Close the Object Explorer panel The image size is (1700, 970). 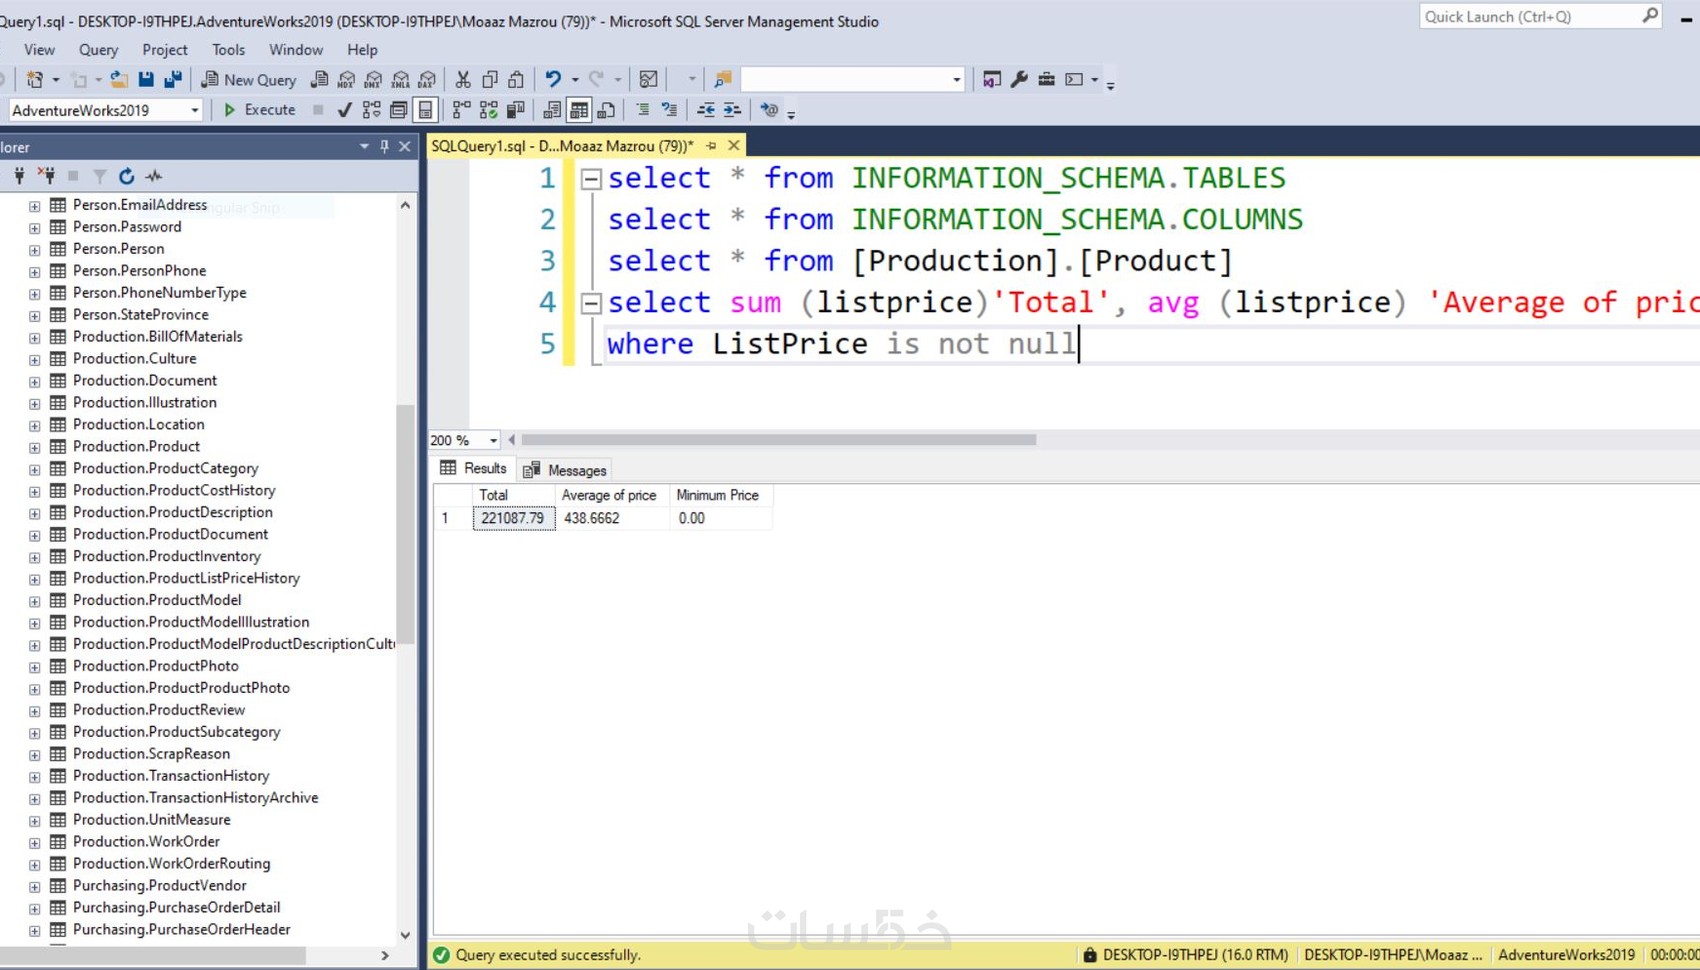405,147
